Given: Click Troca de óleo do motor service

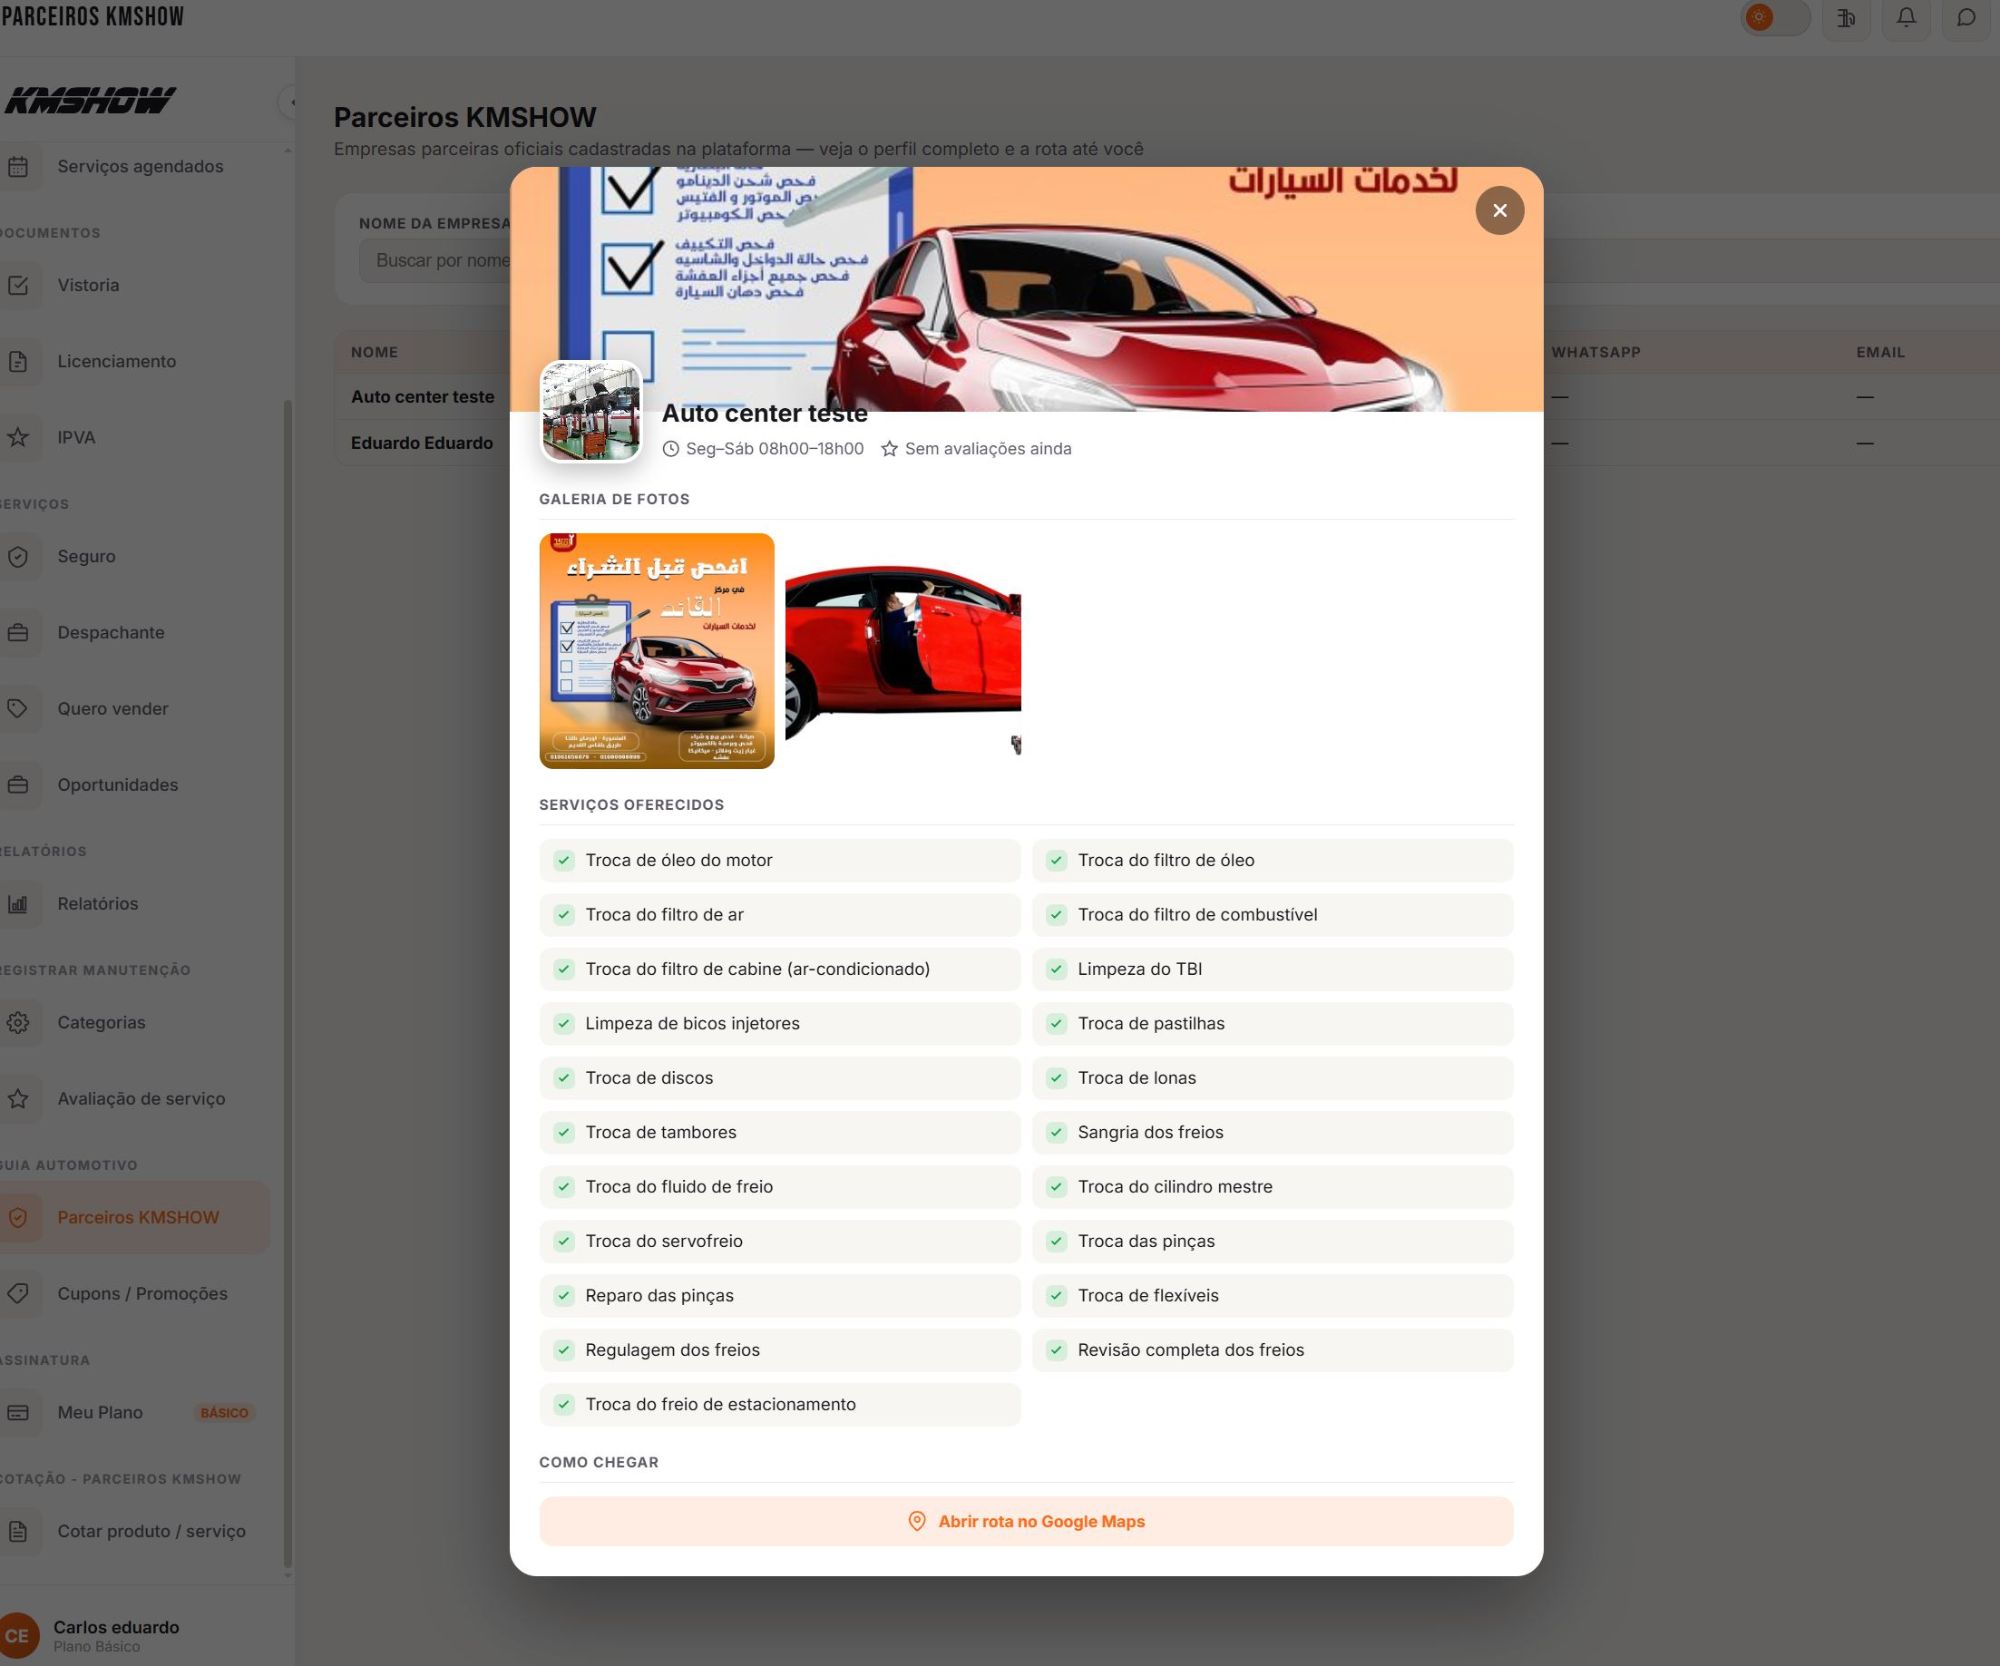Looking at the screenshot, I should (780, 860).
